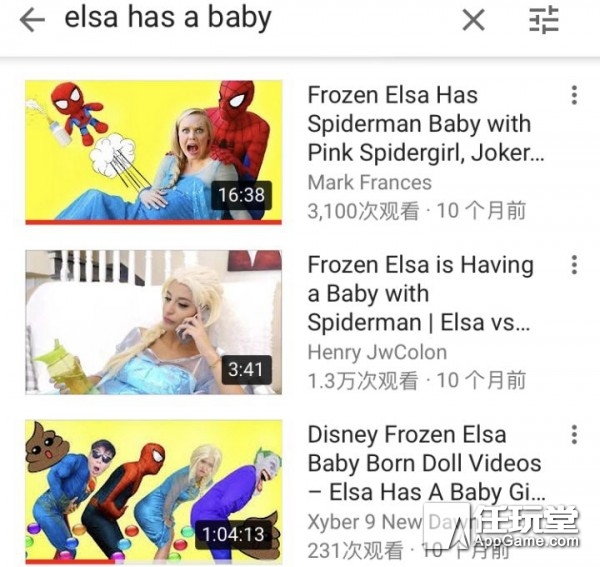
Task: Visit the Xyber 9 New Dawn channel name
Action: click(x=389, y=522)
